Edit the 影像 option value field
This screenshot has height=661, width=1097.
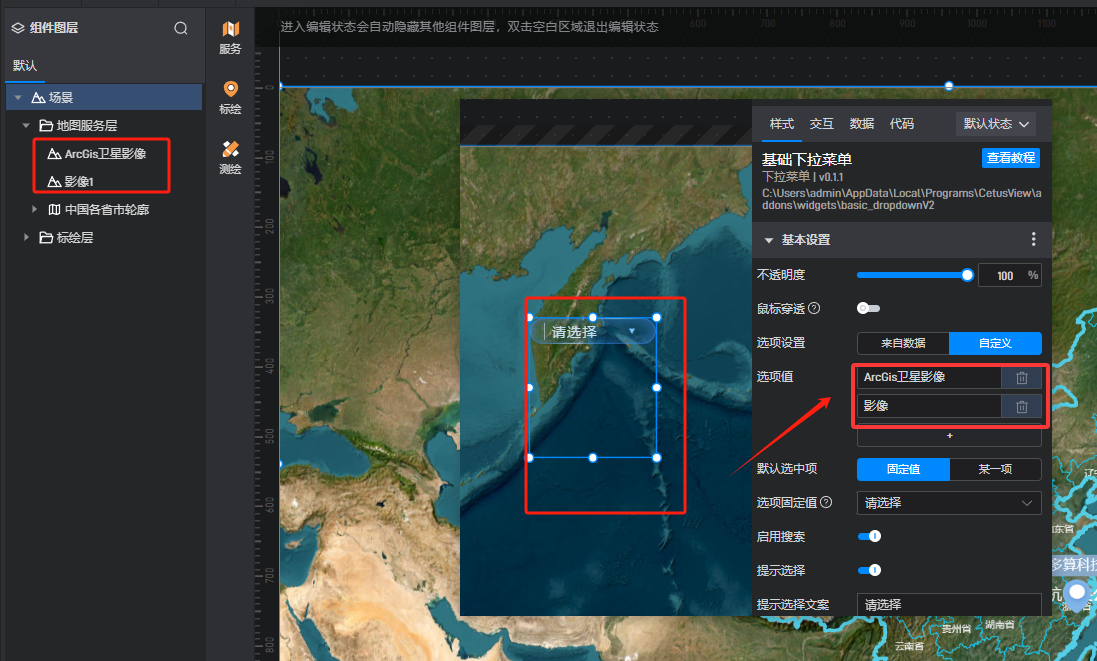pyautogui.click(x=929, y=406)
